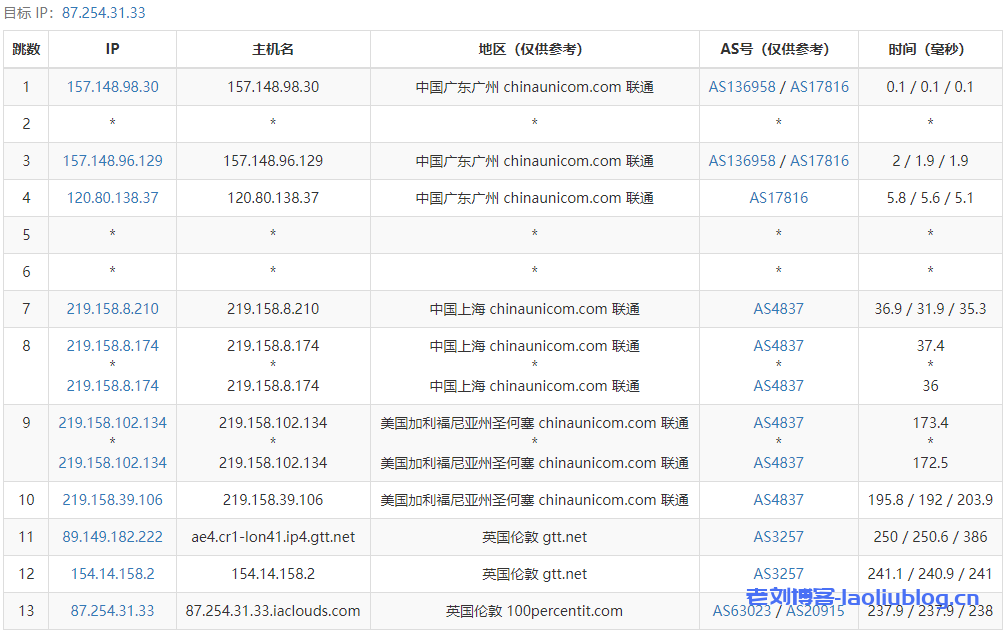Click IP link 157.148.96.129
This screenshot has width=1005, height=635.
(x=112, y=161)
